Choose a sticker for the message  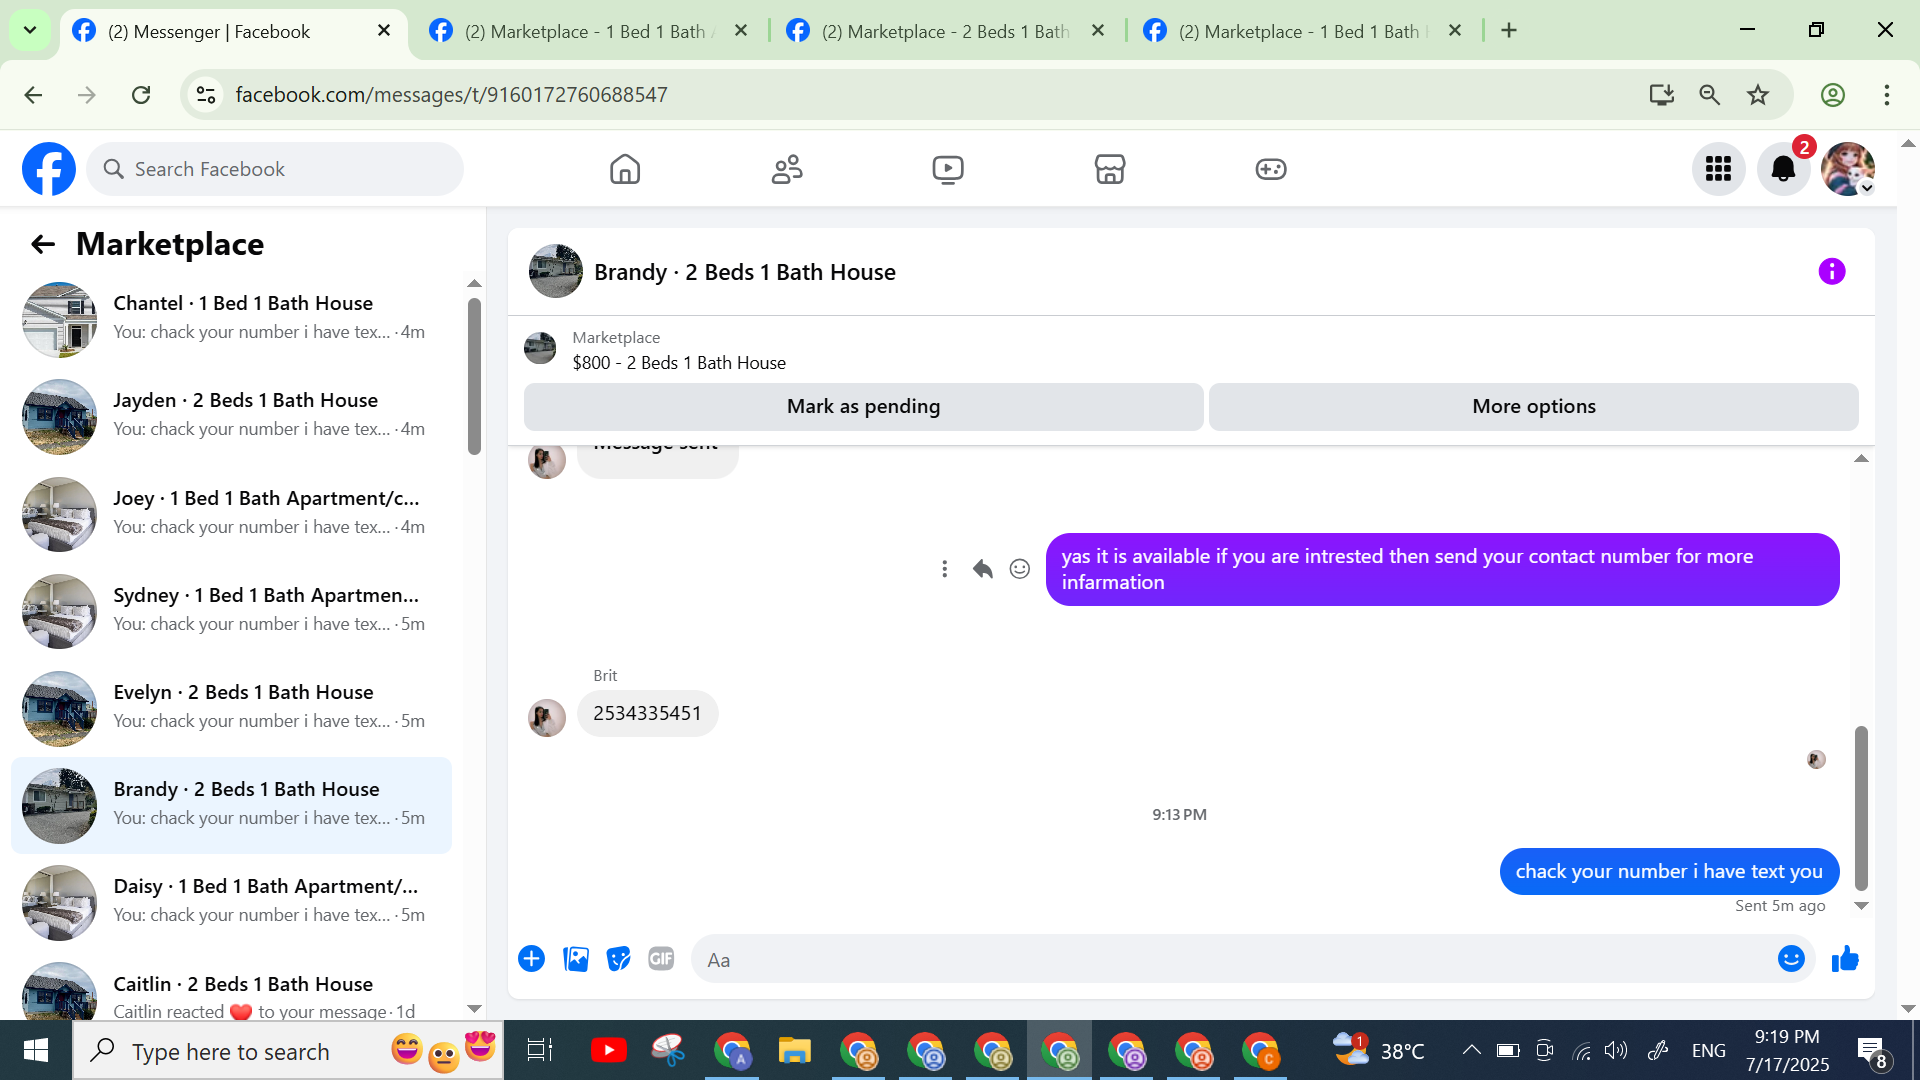pos(619,959)
